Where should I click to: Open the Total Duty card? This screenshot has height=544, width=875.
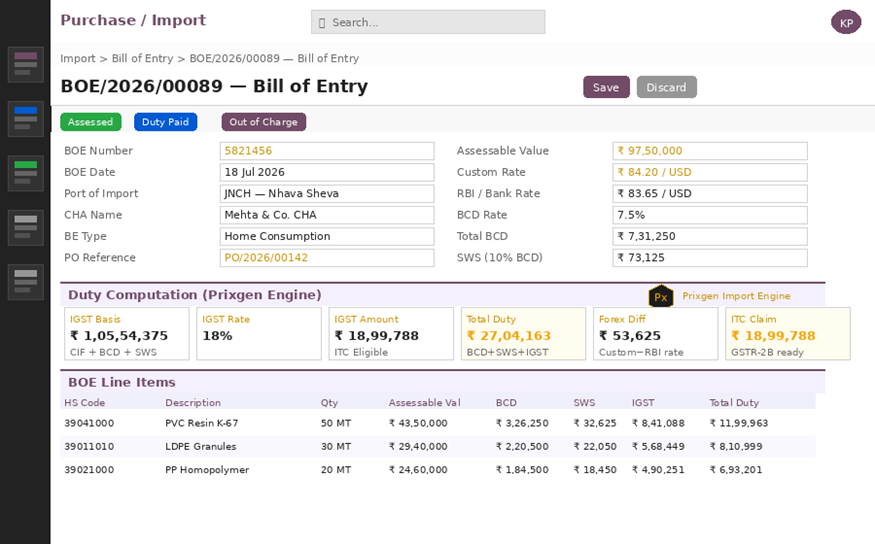(x=523, y=334)
